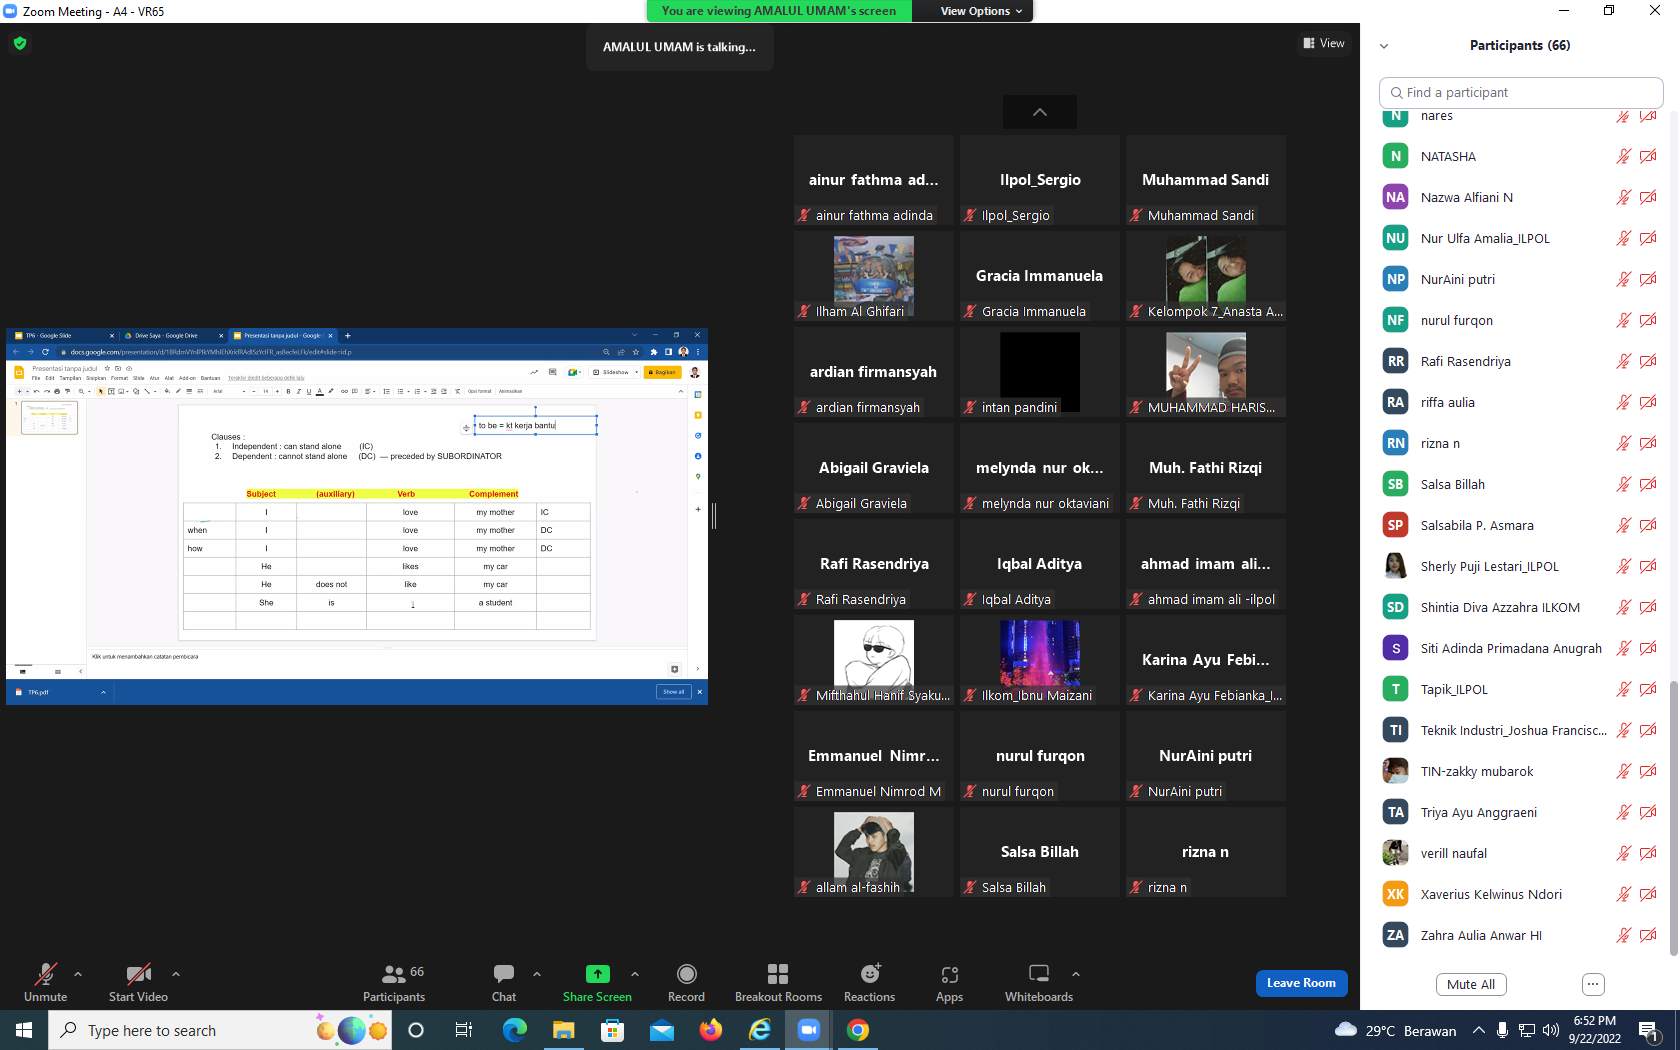Toggle the Participants panel

click(x=394, y=982)
